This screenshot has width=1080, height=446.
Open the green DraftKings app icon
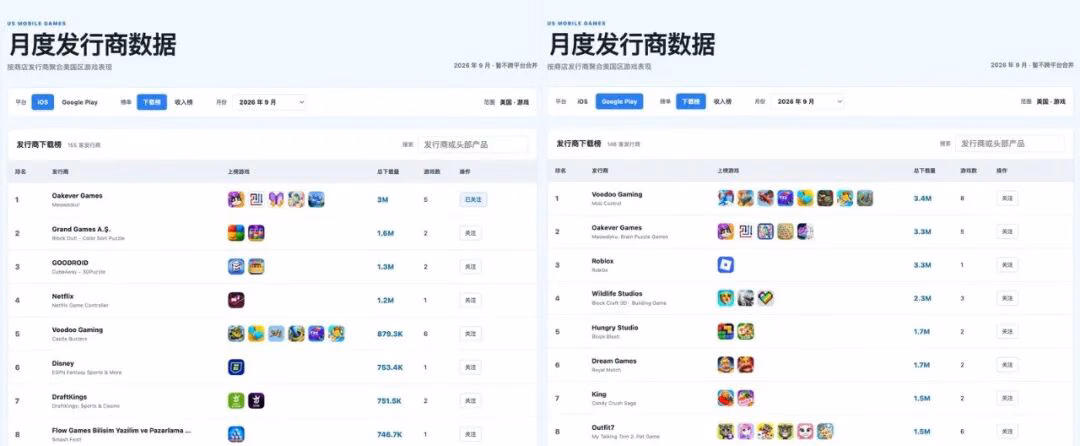pos(236,401)
